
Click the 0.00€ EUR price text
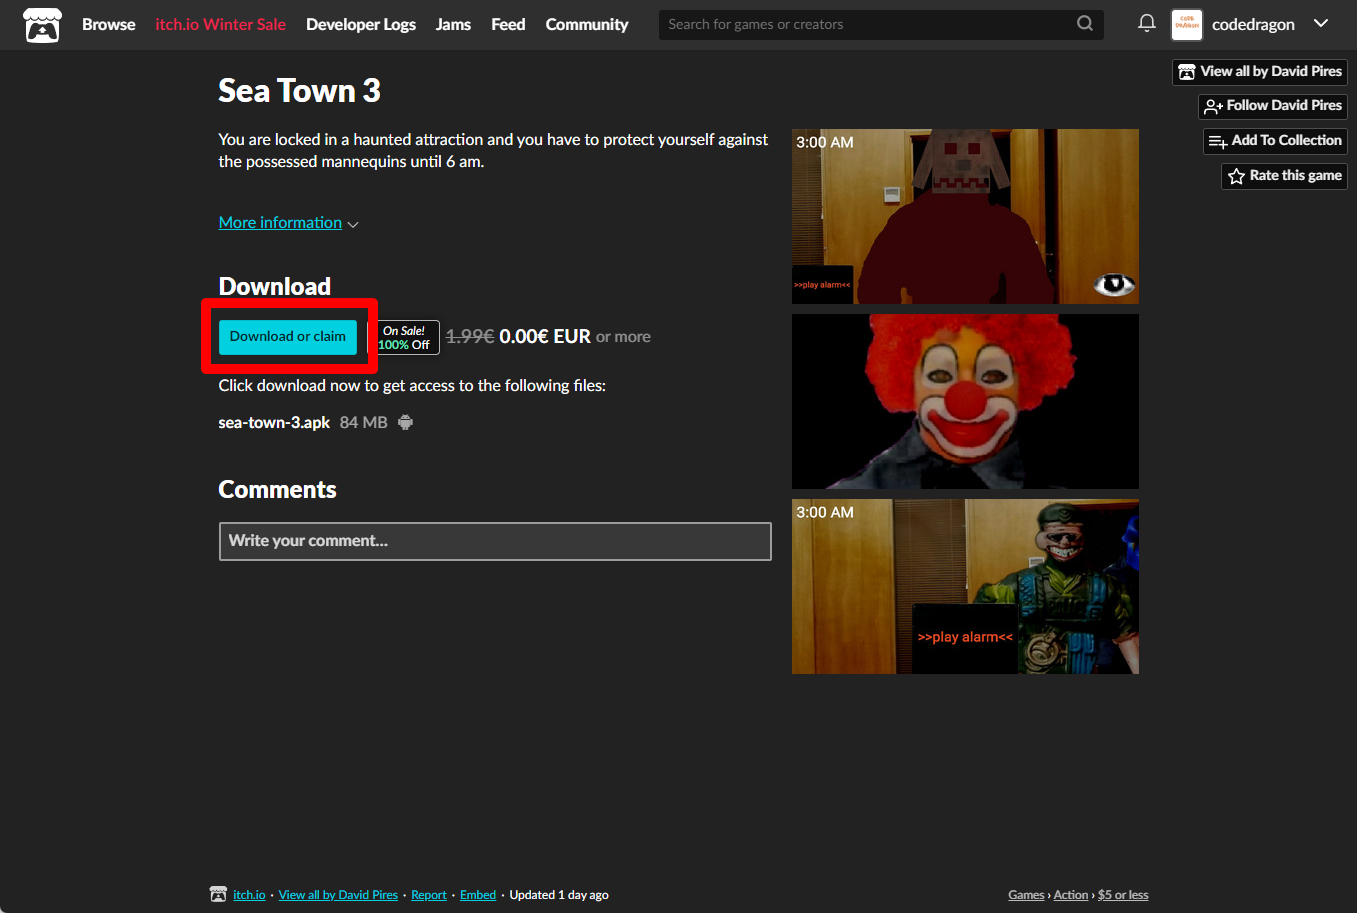pos(545,337)
